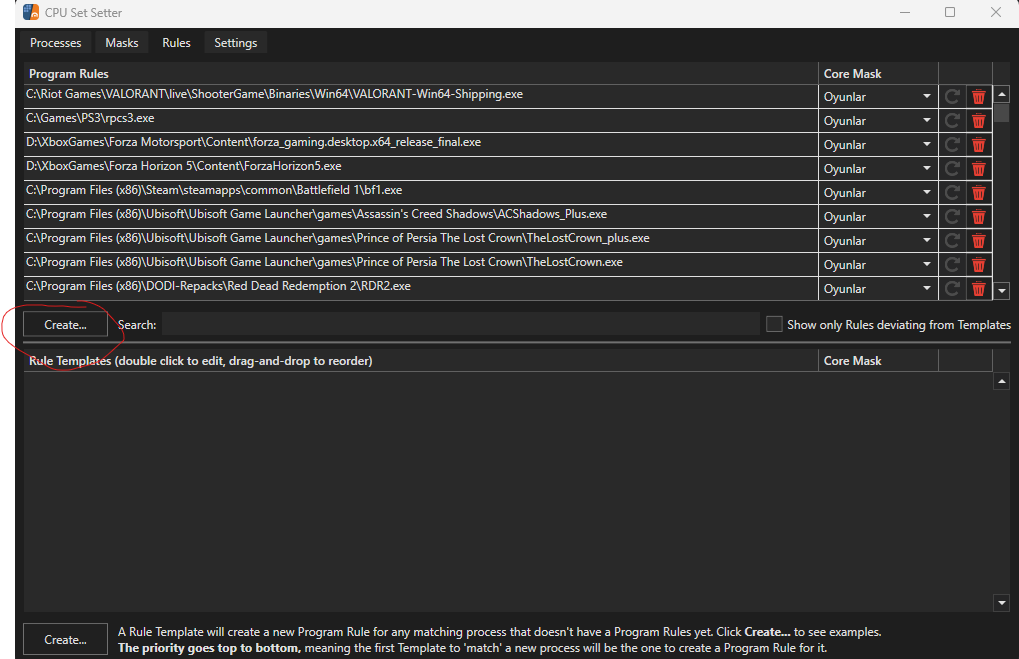Delete the RDR2.exe program rule
The height and width of the screenshot is (659, 1019).
pos(978,289)
